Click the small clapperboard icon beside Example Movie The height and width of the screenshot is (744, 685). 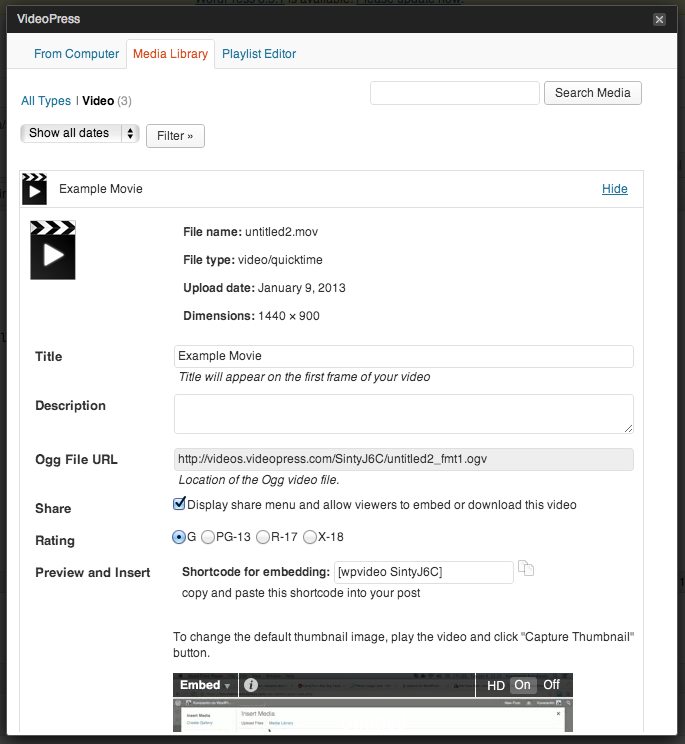pos(34,189)
